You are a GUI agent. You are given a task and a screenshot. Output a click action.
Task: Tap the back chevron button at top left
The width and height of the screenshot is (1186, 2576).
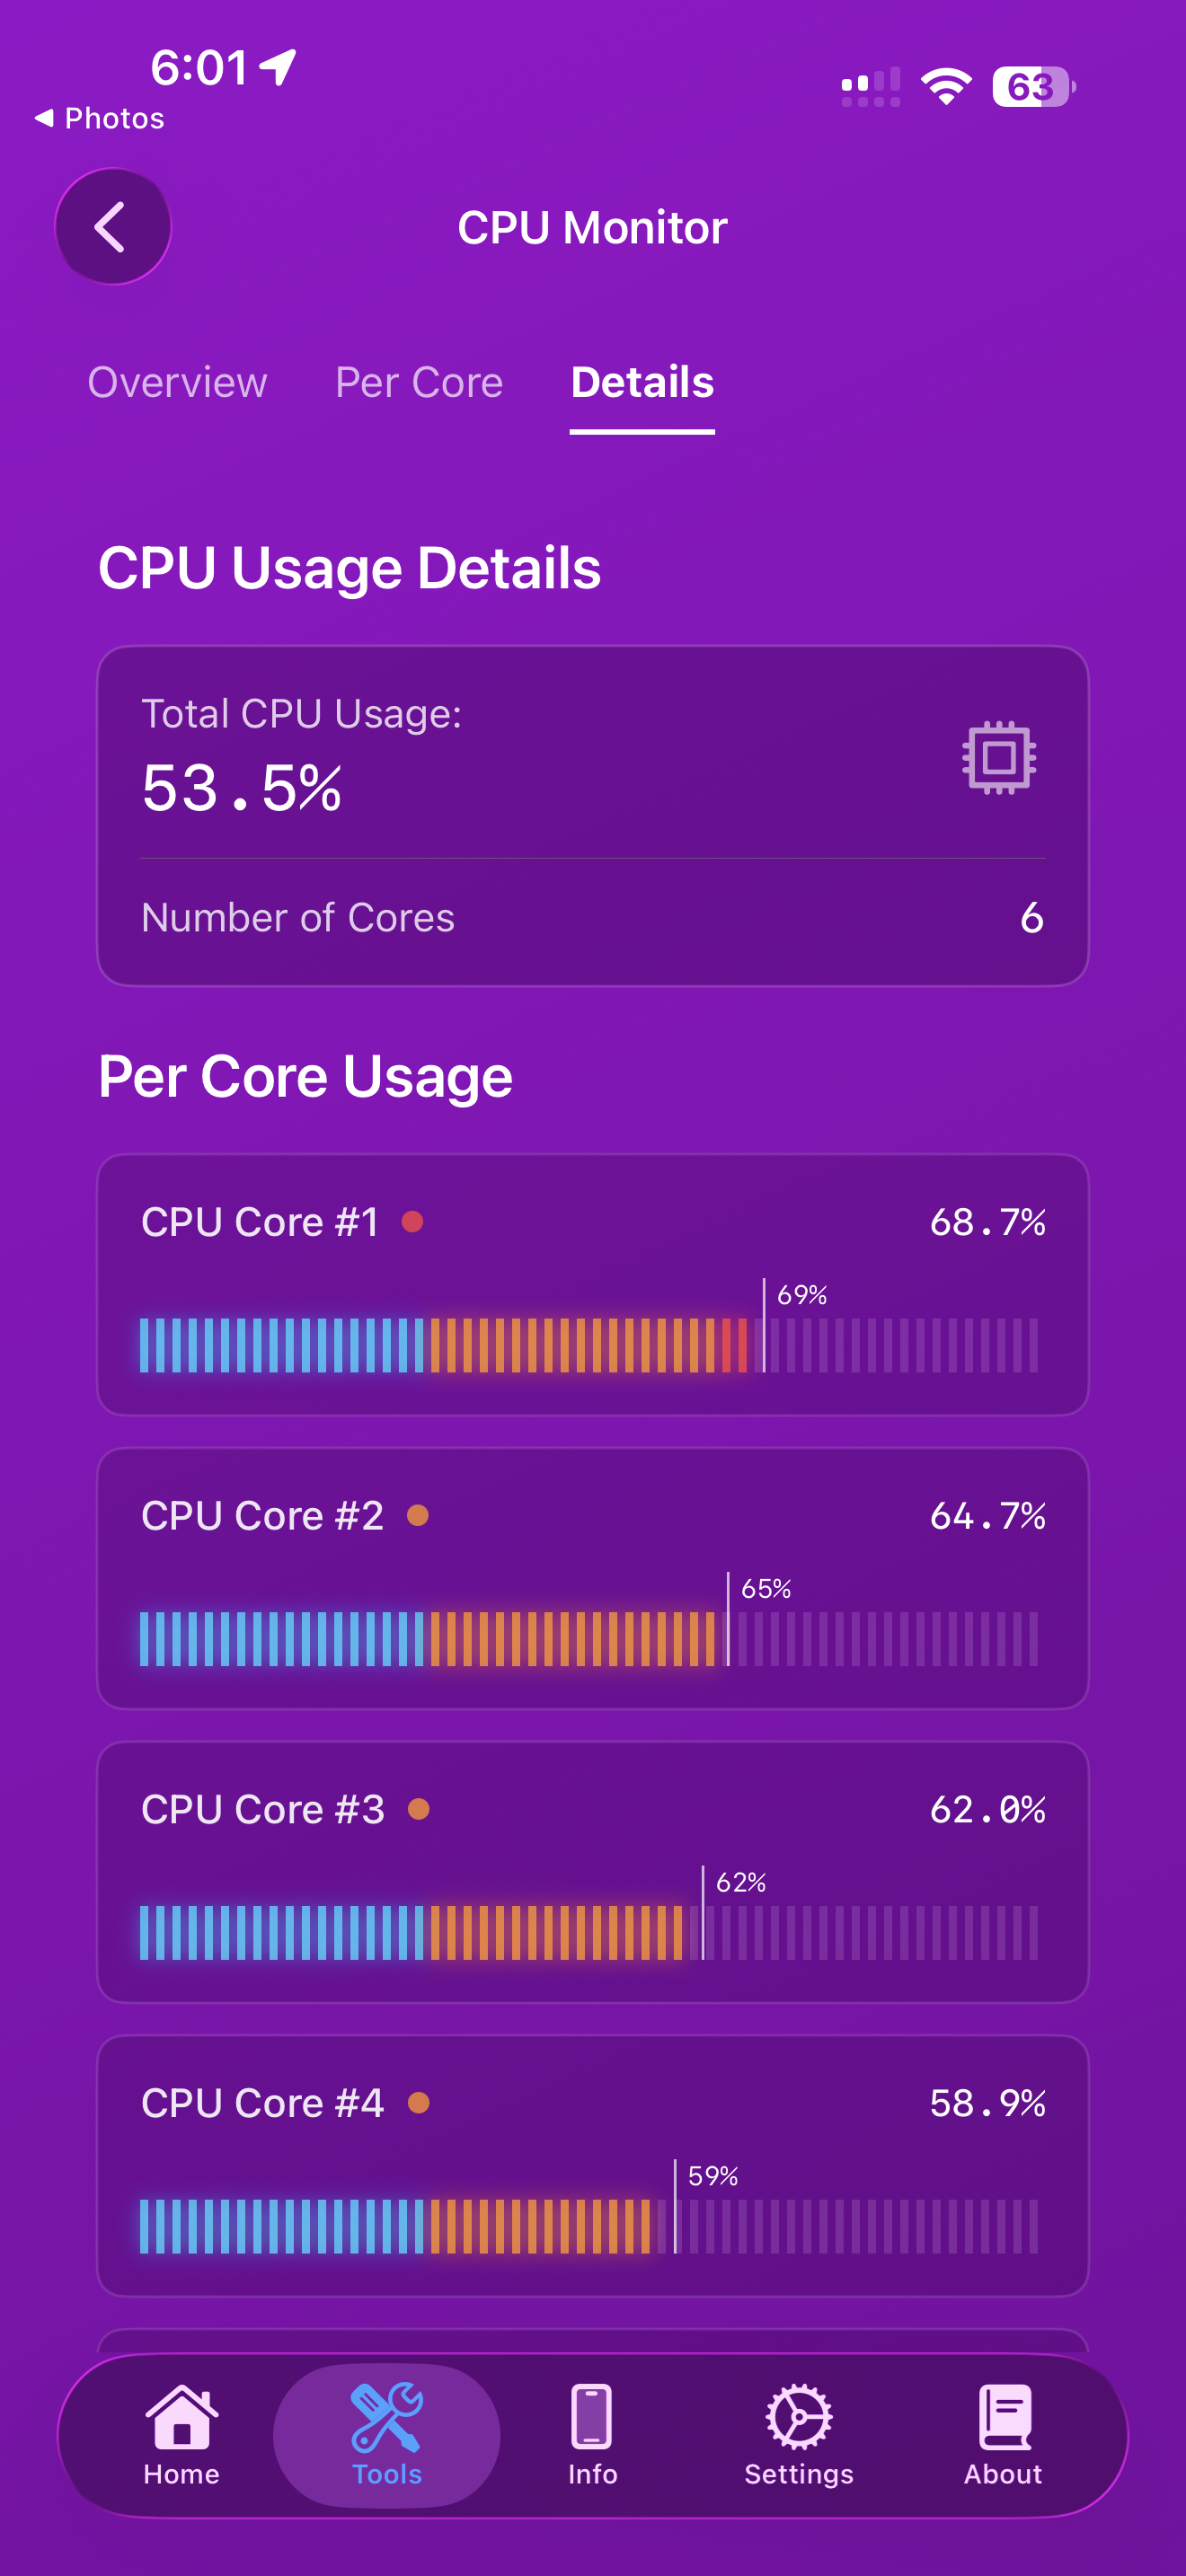(x=113, y=226)
